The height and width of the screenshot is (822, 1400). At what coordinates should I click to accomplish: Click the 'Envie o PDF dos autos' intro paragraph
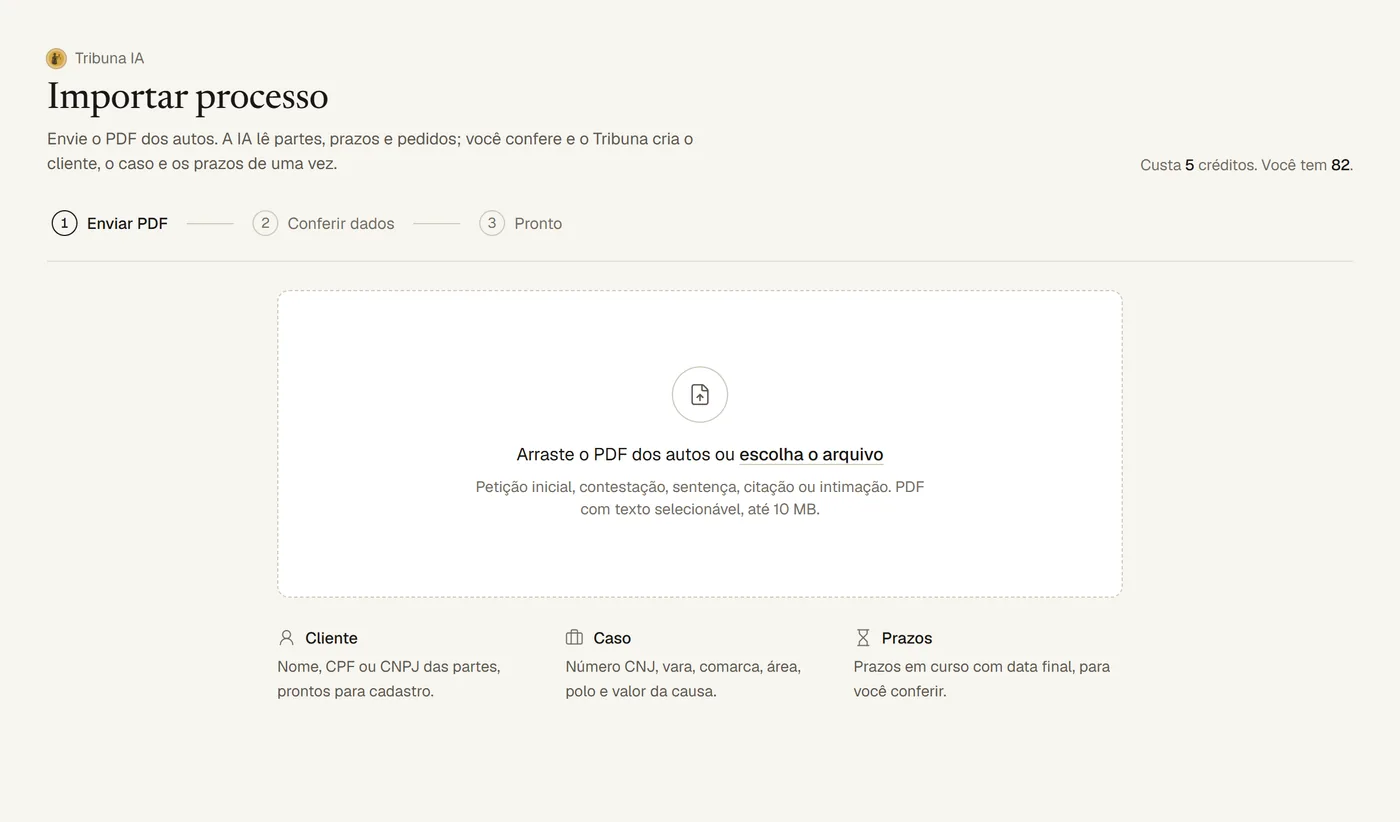click(370, 151)
